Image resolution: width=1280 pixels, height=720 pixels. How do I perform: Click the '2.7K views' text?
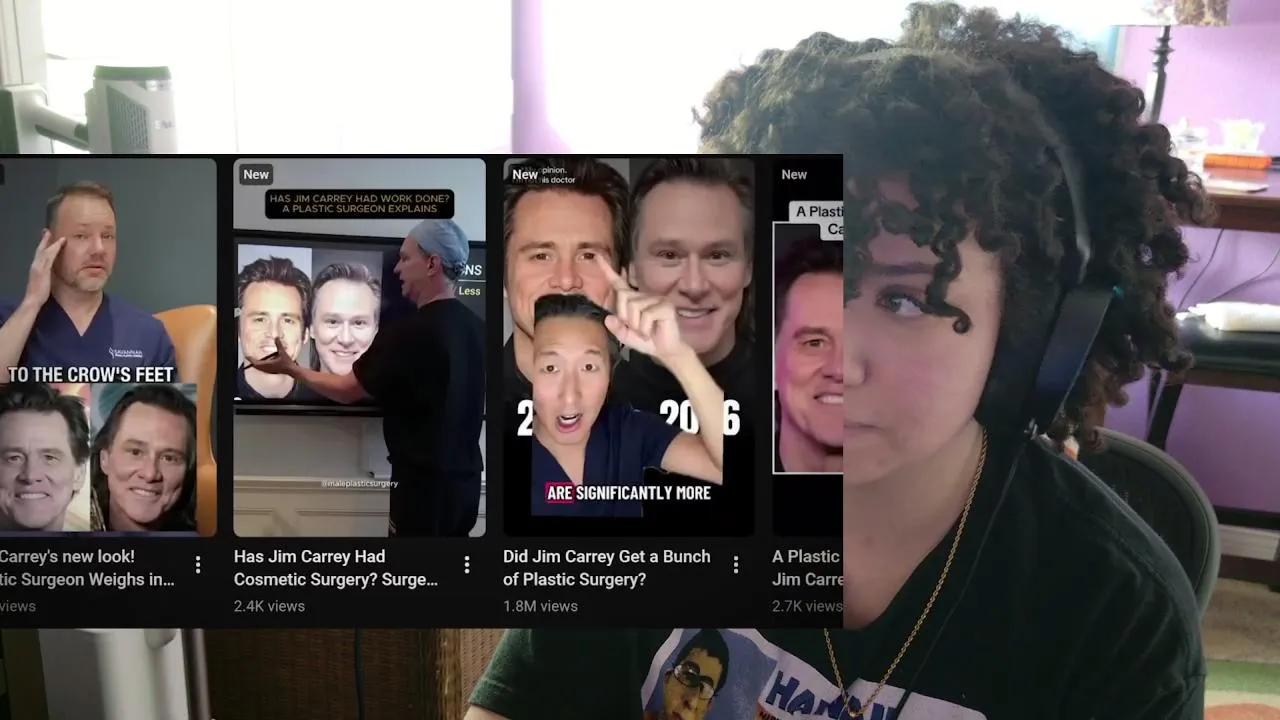click(807, 606)
